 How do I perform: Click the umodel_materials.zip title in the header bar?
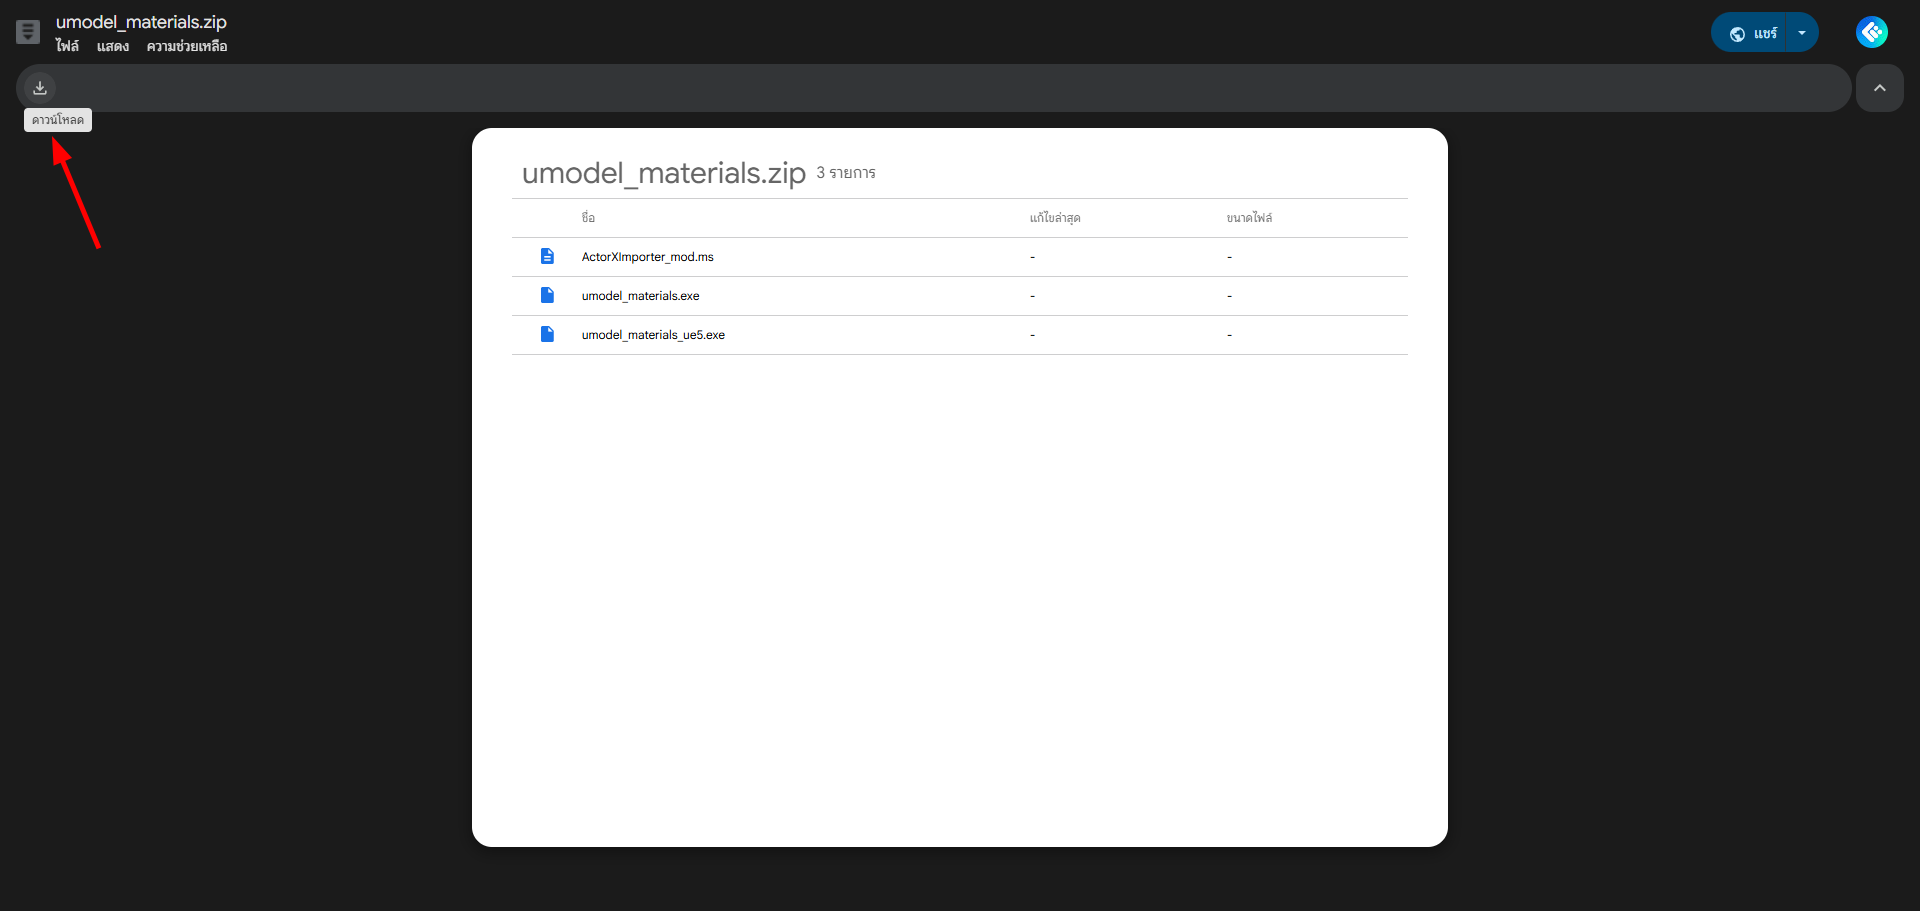[141, 22]
